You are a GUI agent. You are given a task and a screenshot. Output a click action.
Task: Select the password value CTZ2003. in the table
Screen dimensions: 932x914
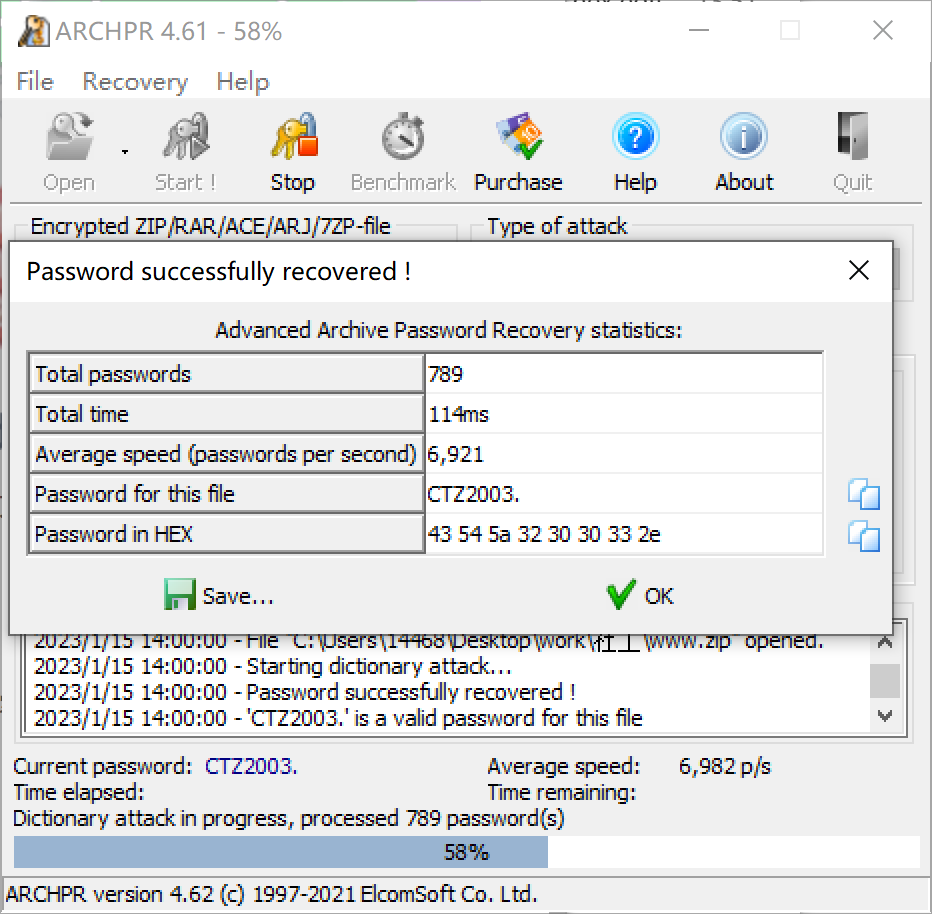pos(473,494)
